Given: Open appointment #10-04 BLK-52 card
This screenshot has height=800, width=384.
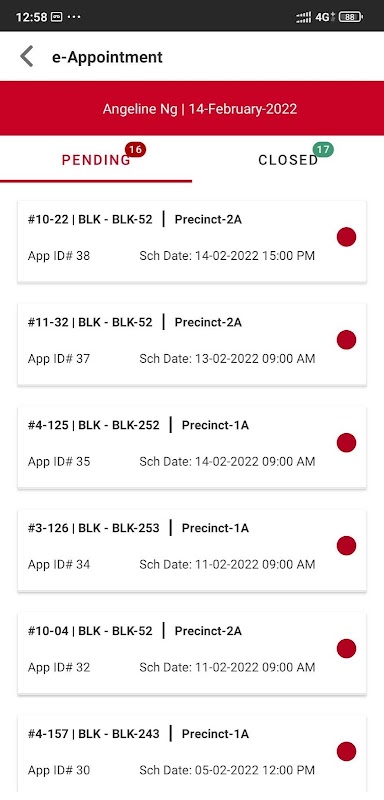Looking at the screenshot, I should click(192, 653).
